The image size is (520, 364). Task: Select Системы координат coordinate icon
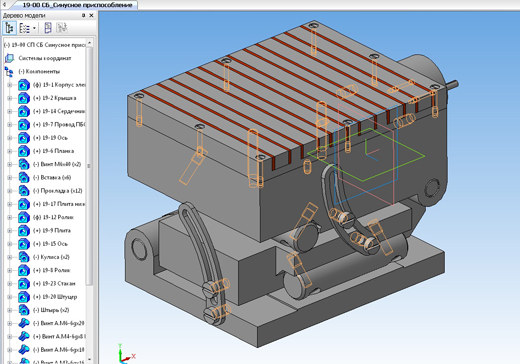[x=9, y=58]
